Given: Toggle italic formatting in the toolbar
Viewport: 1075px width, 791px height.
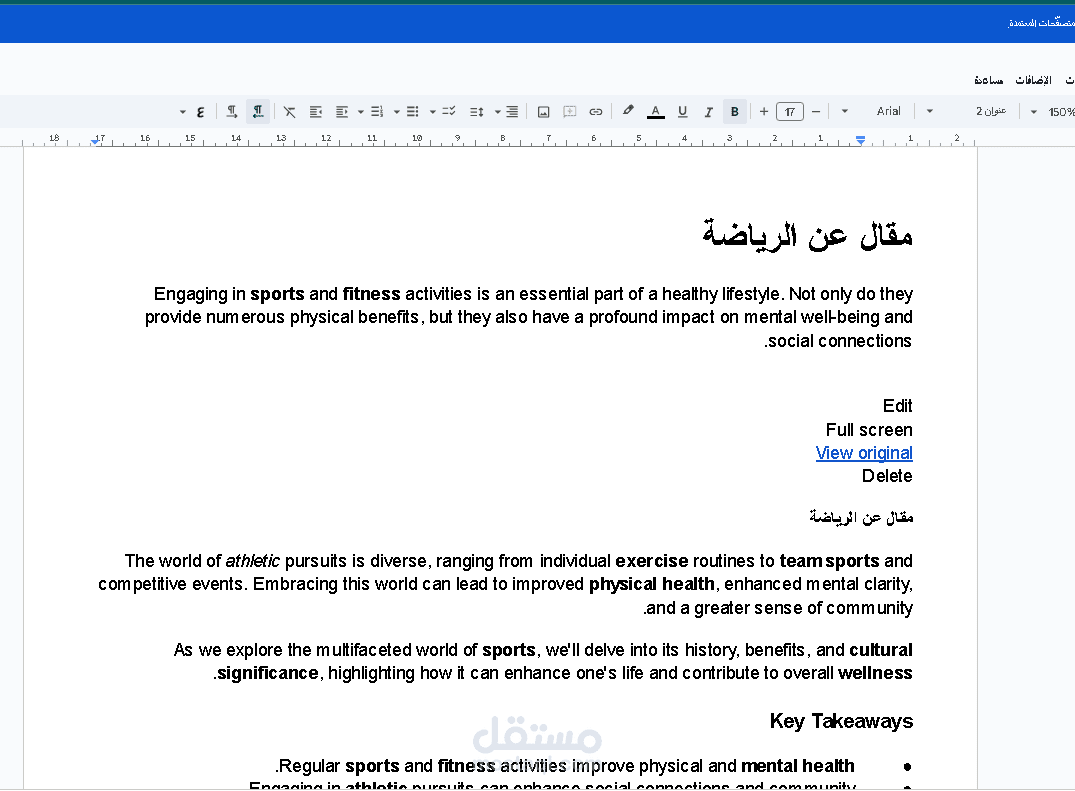Looking at the screenshot, I should coord(708,112).
